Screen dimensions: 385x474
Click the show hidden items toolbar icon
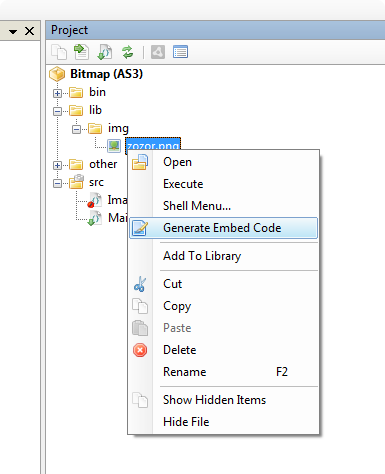(59, 52)
